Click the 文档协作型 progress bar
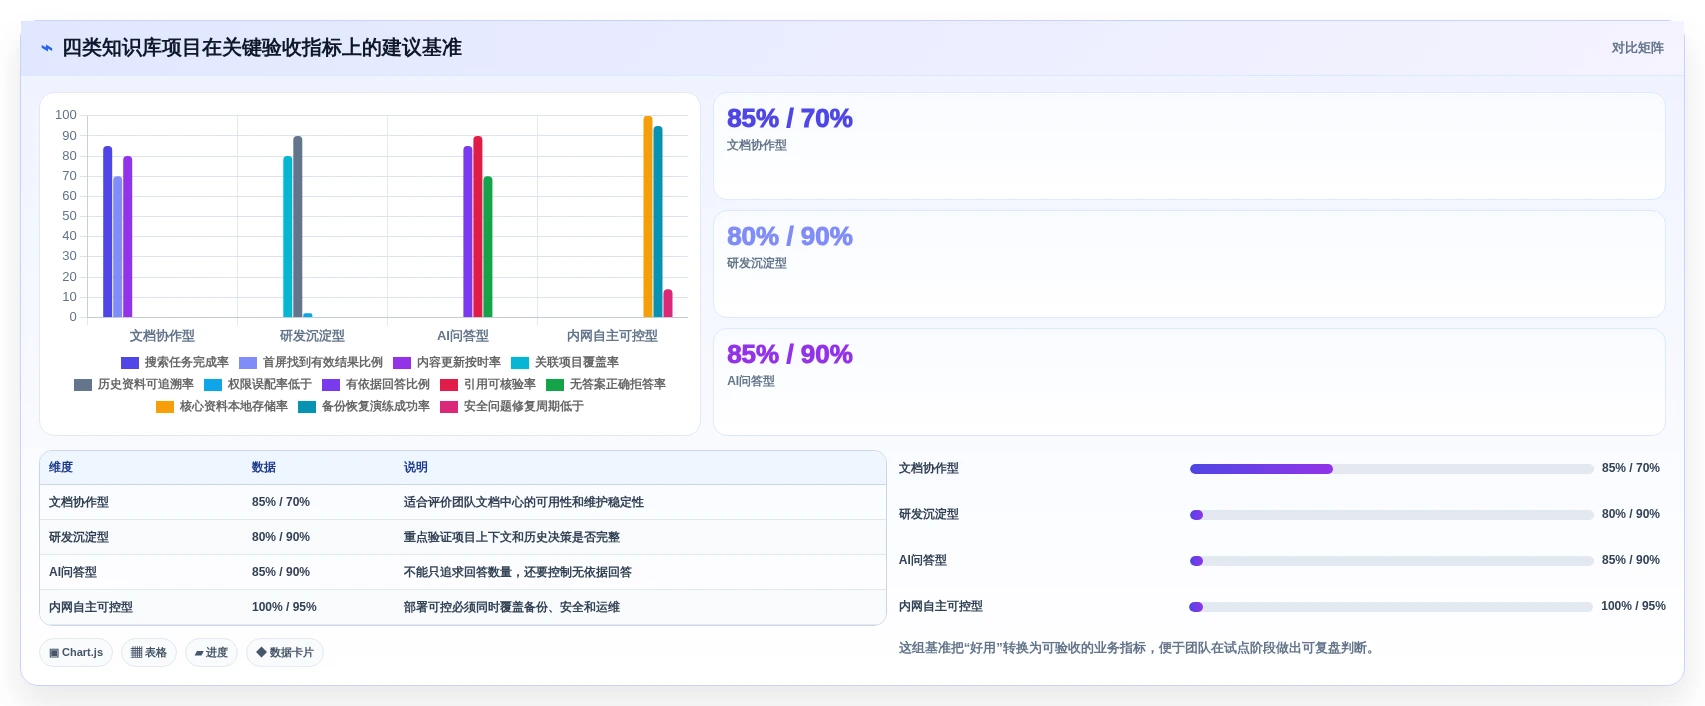Viewport: 1705px width, 706px height. 1391,469
